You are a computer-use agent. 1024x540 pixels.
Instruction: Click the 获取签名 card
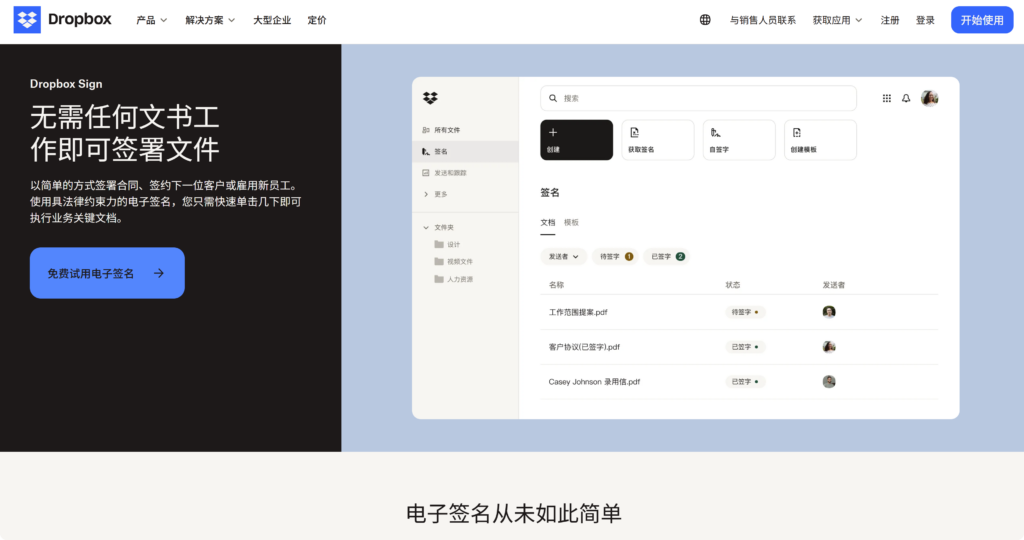coord(658,140)
